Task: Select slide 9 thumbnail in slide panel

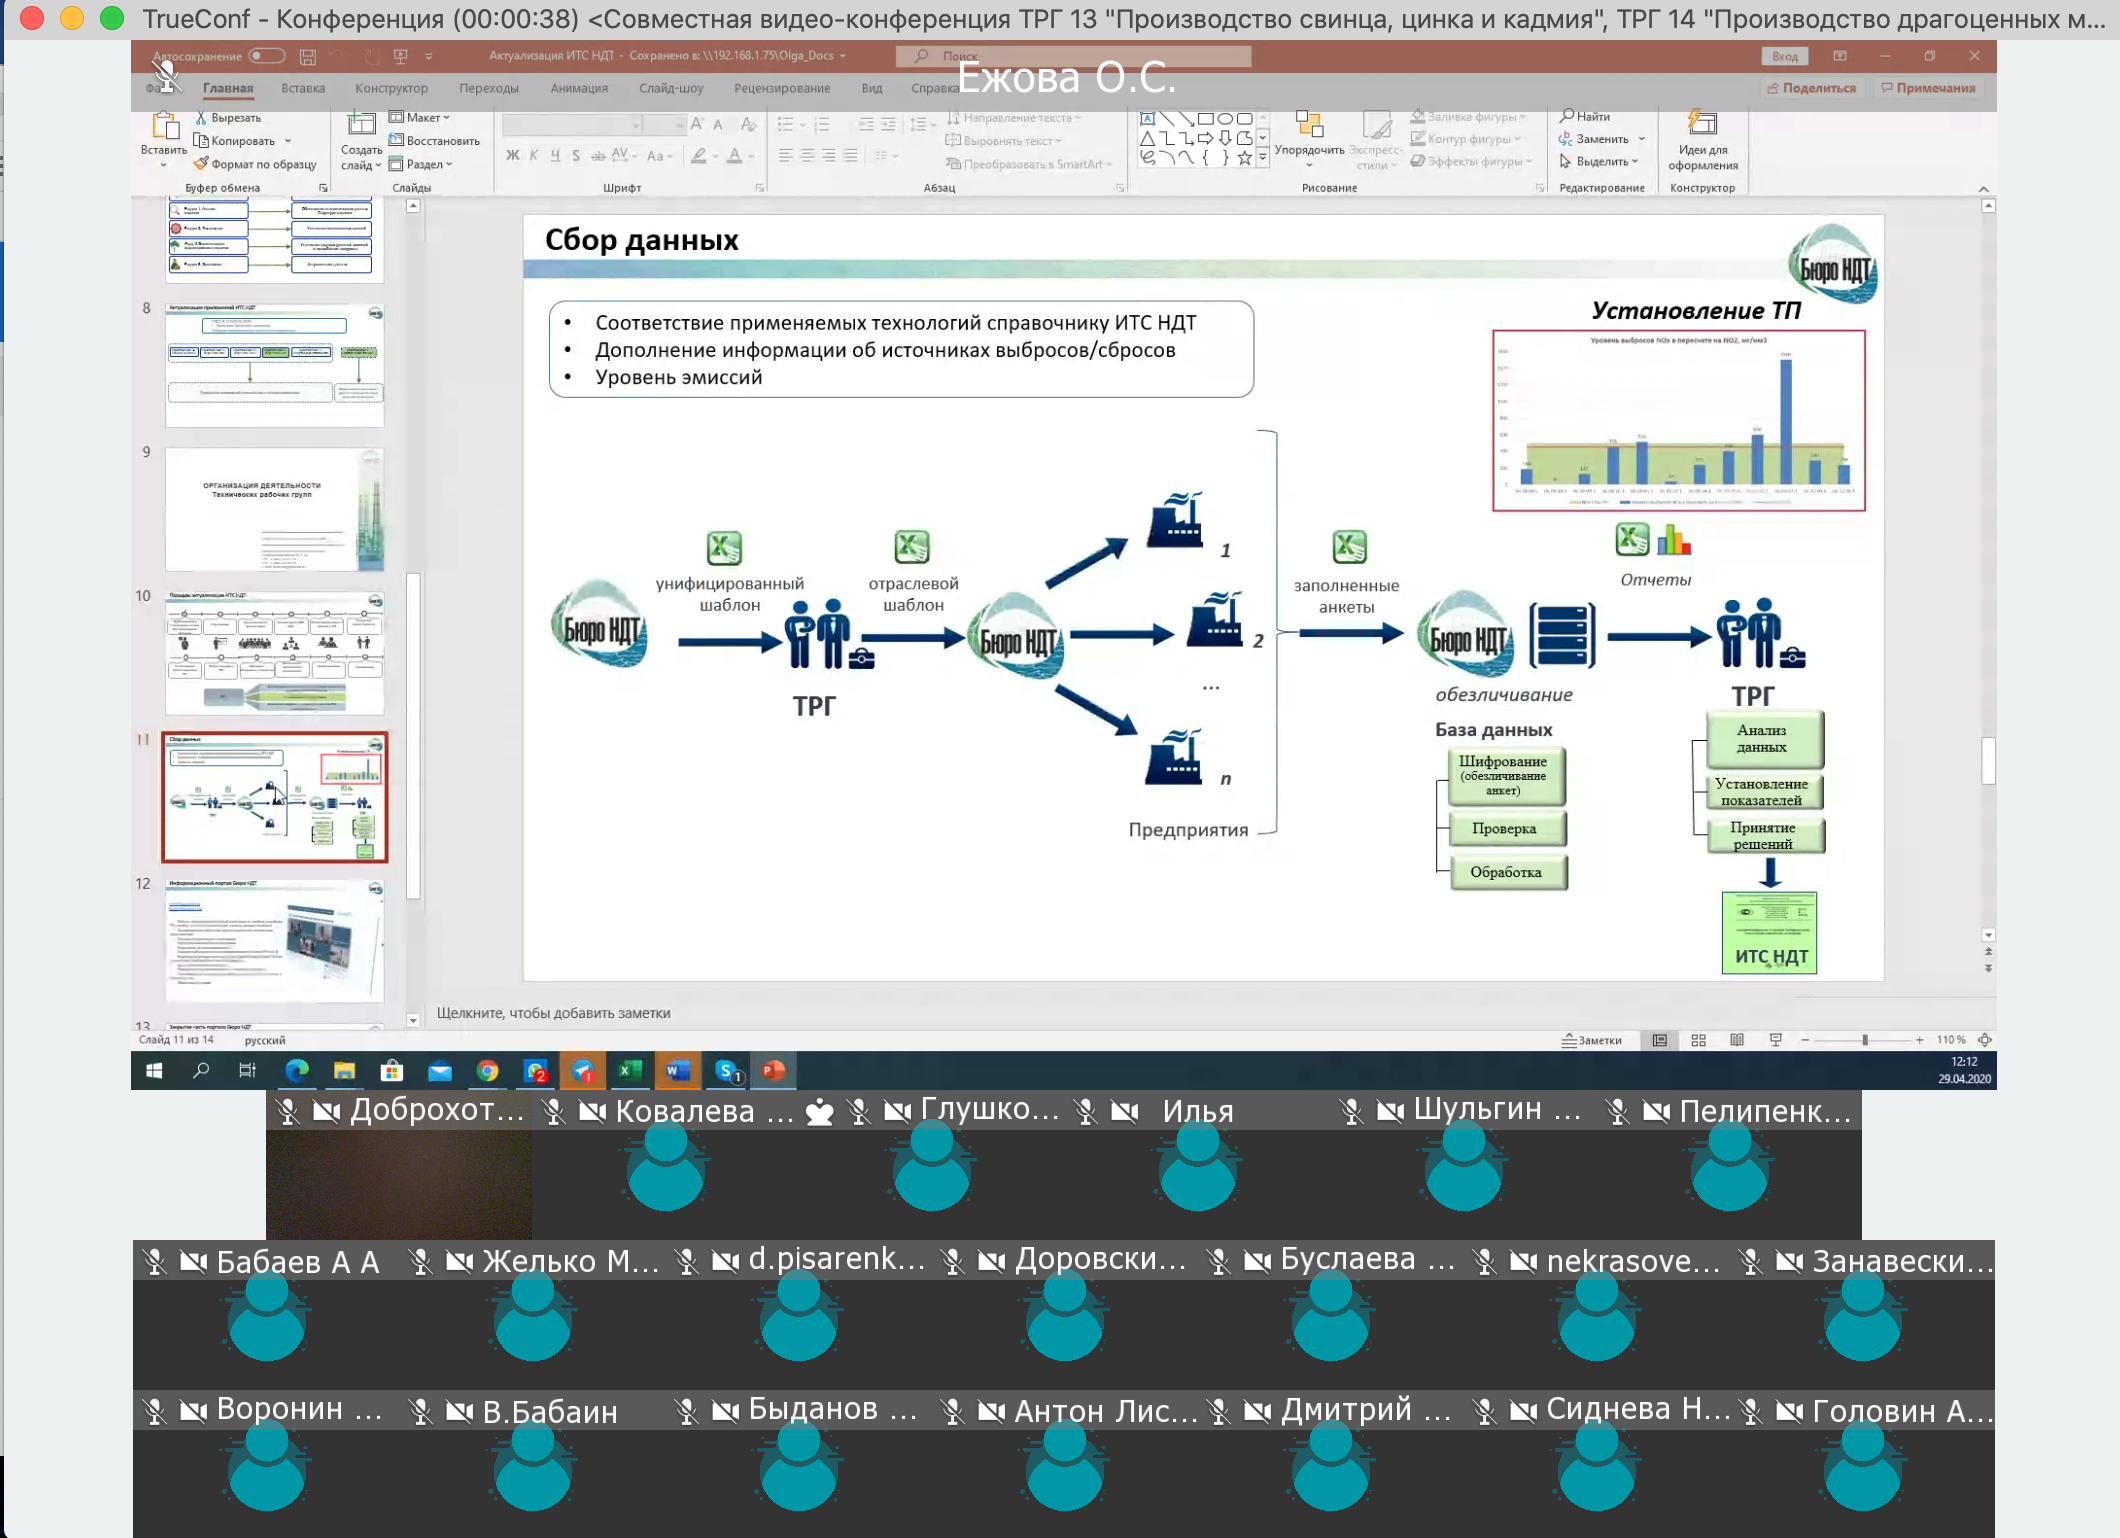Action: click(x=274, y=510)
